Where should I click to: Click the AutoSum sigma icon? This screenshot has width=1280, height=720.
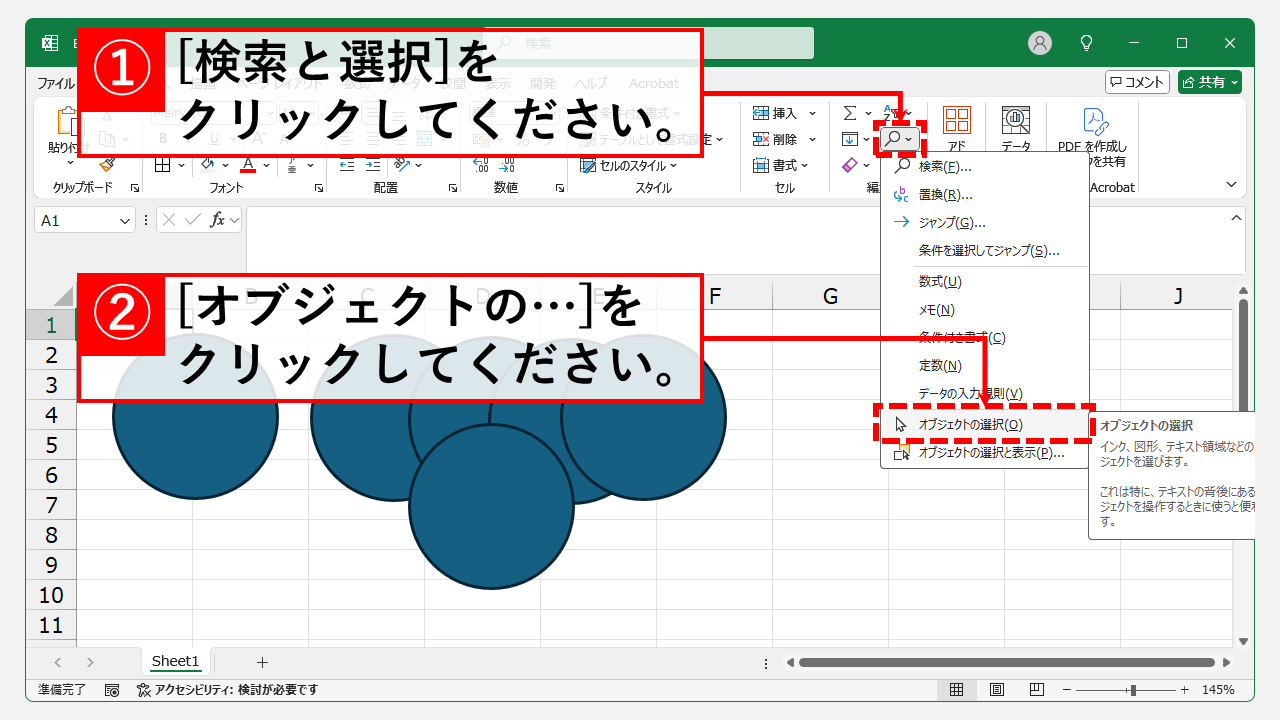coord(849,113)
